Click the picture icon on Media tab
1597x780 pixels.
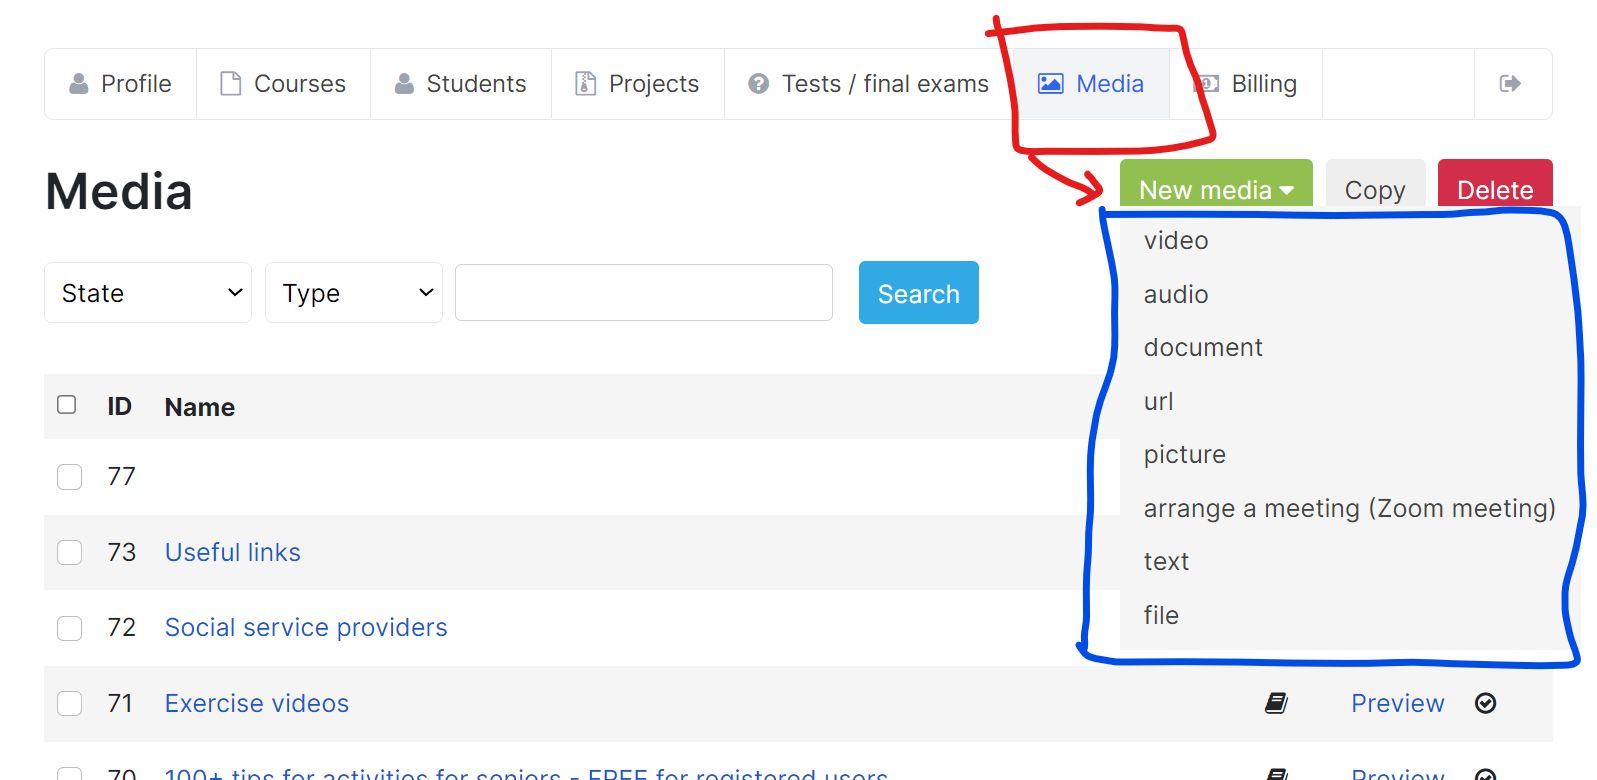tap(1050, 84)
